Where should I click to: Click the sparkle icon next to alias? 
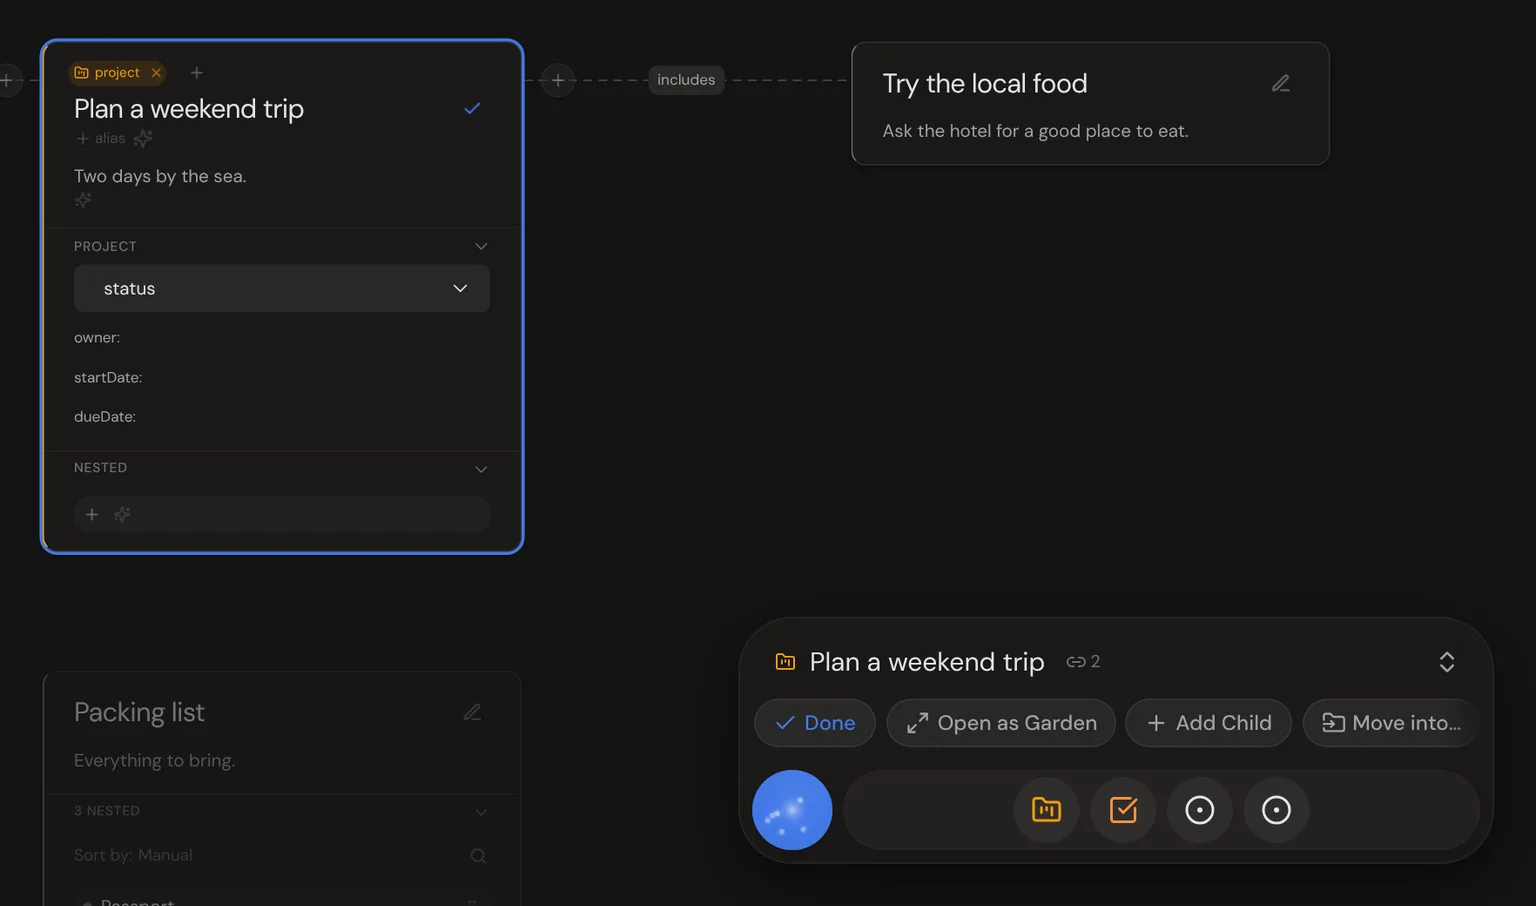click(x=143, y=138)
